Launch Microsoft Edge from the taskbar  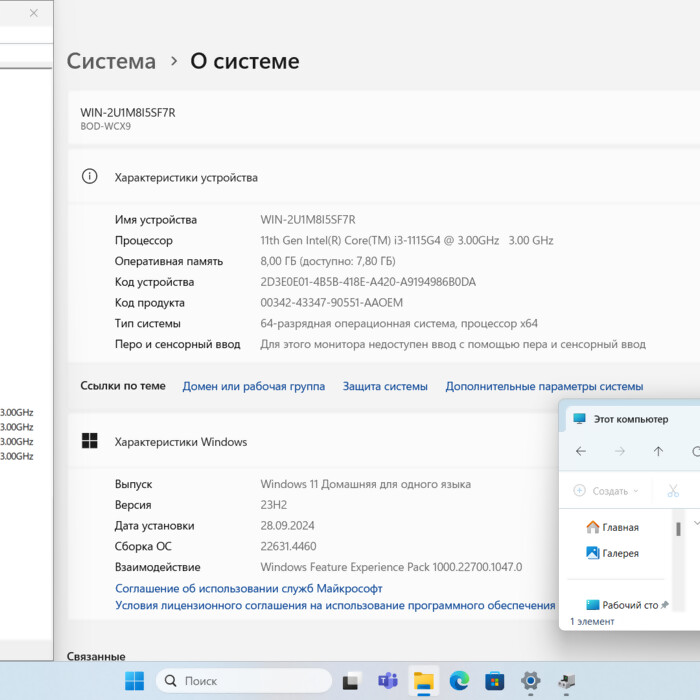(x=459, y=681)
